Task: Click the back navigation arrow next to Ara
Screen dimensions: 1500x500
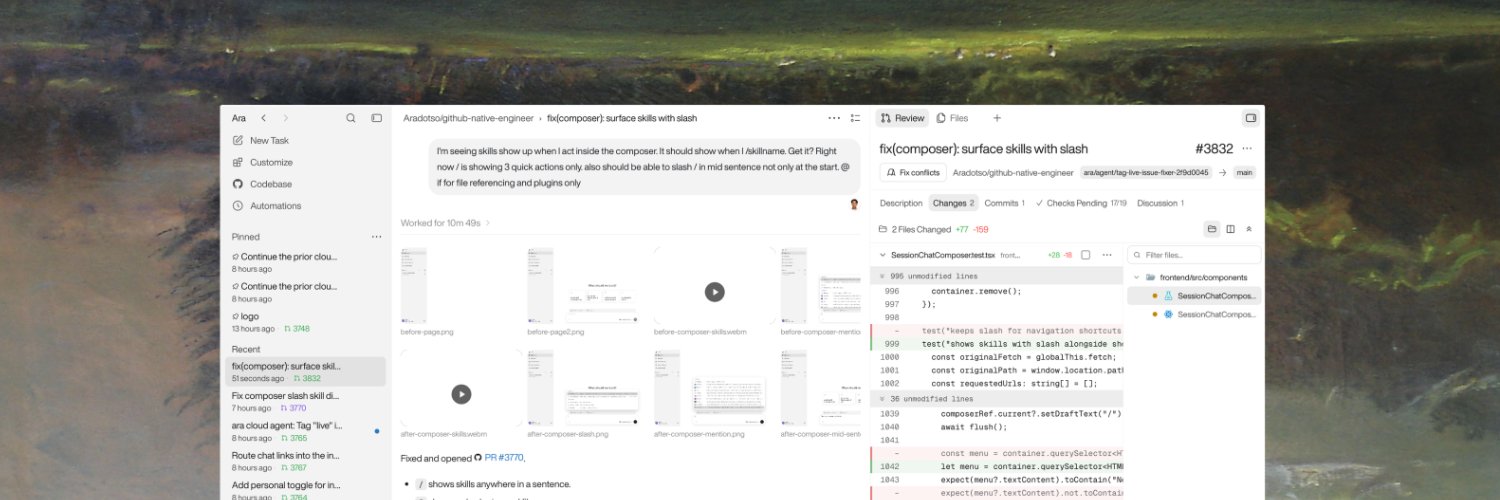Action: tap(263, 118)
